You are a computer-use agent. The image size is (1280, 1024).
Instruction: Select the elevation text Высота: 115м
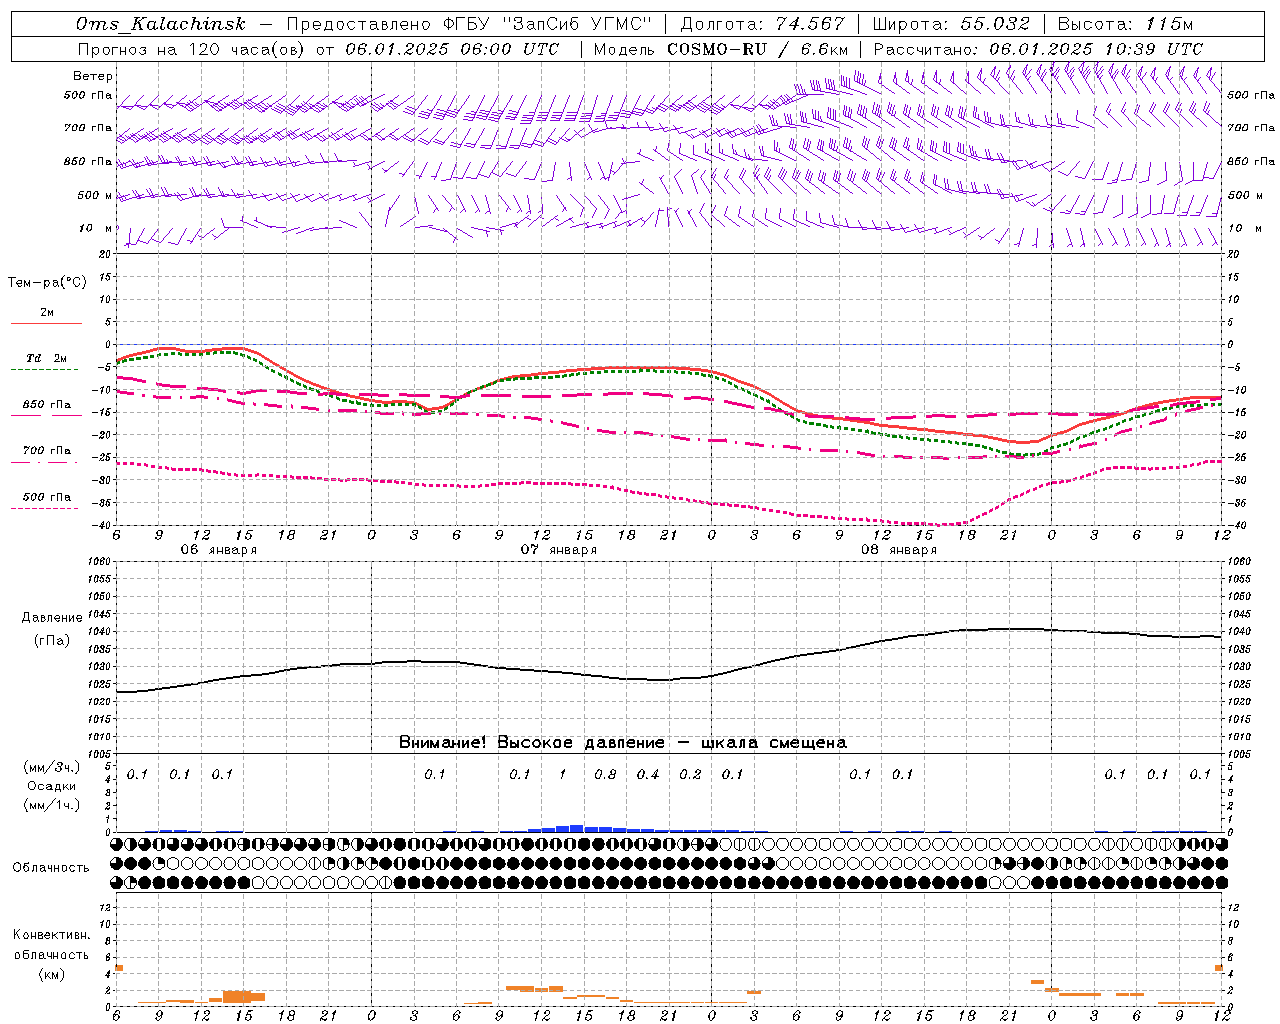[1125, 24]
